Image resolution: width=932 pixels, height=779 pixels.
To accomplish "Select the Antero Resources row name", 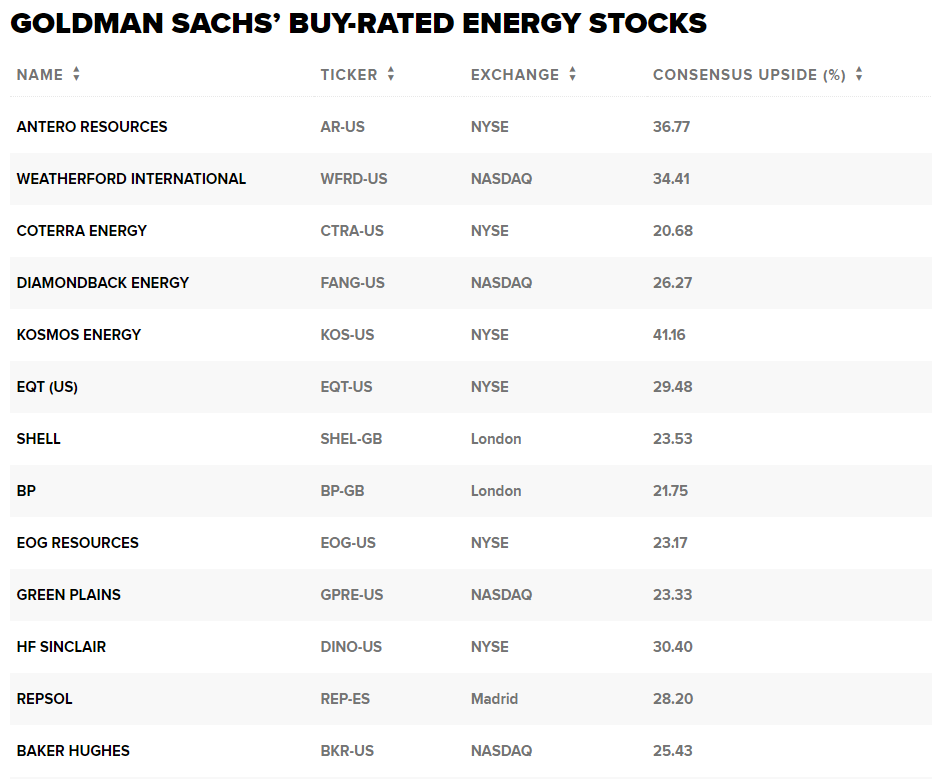I will (92, 127).
